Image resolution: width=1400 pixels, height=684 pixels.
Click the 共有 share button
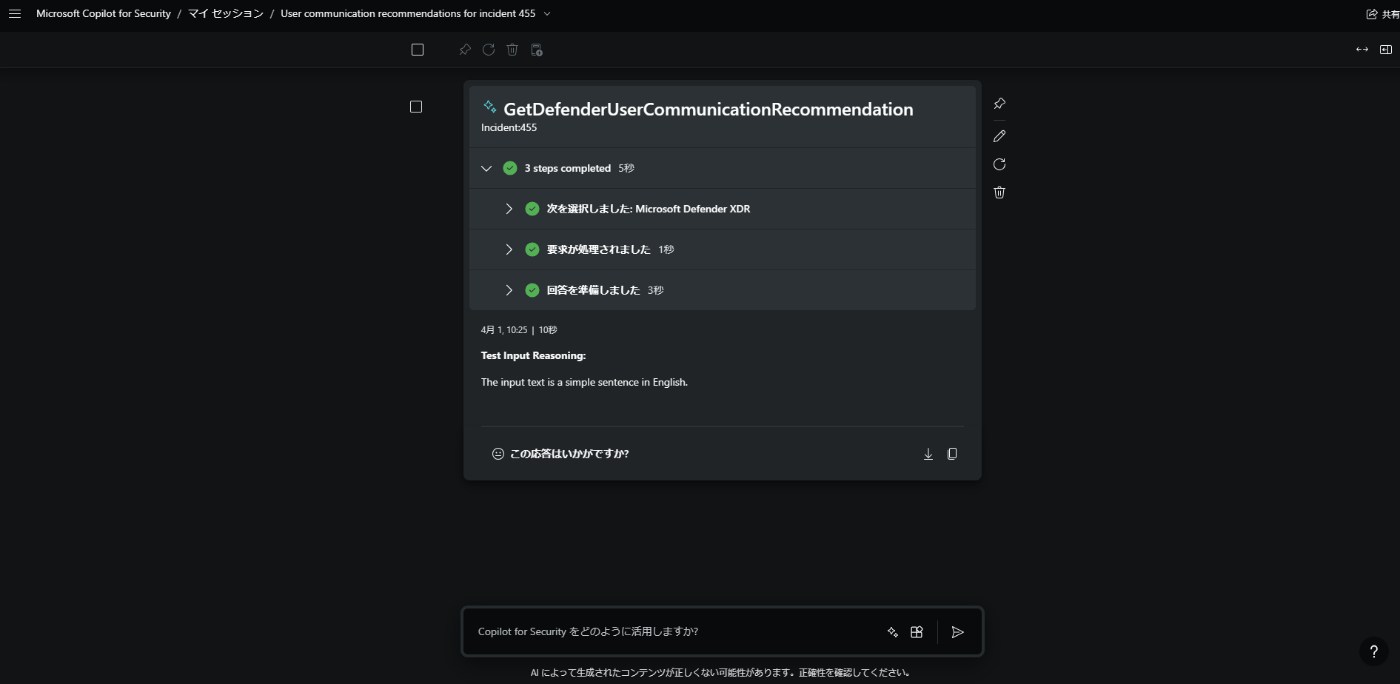coord(1383,14)
